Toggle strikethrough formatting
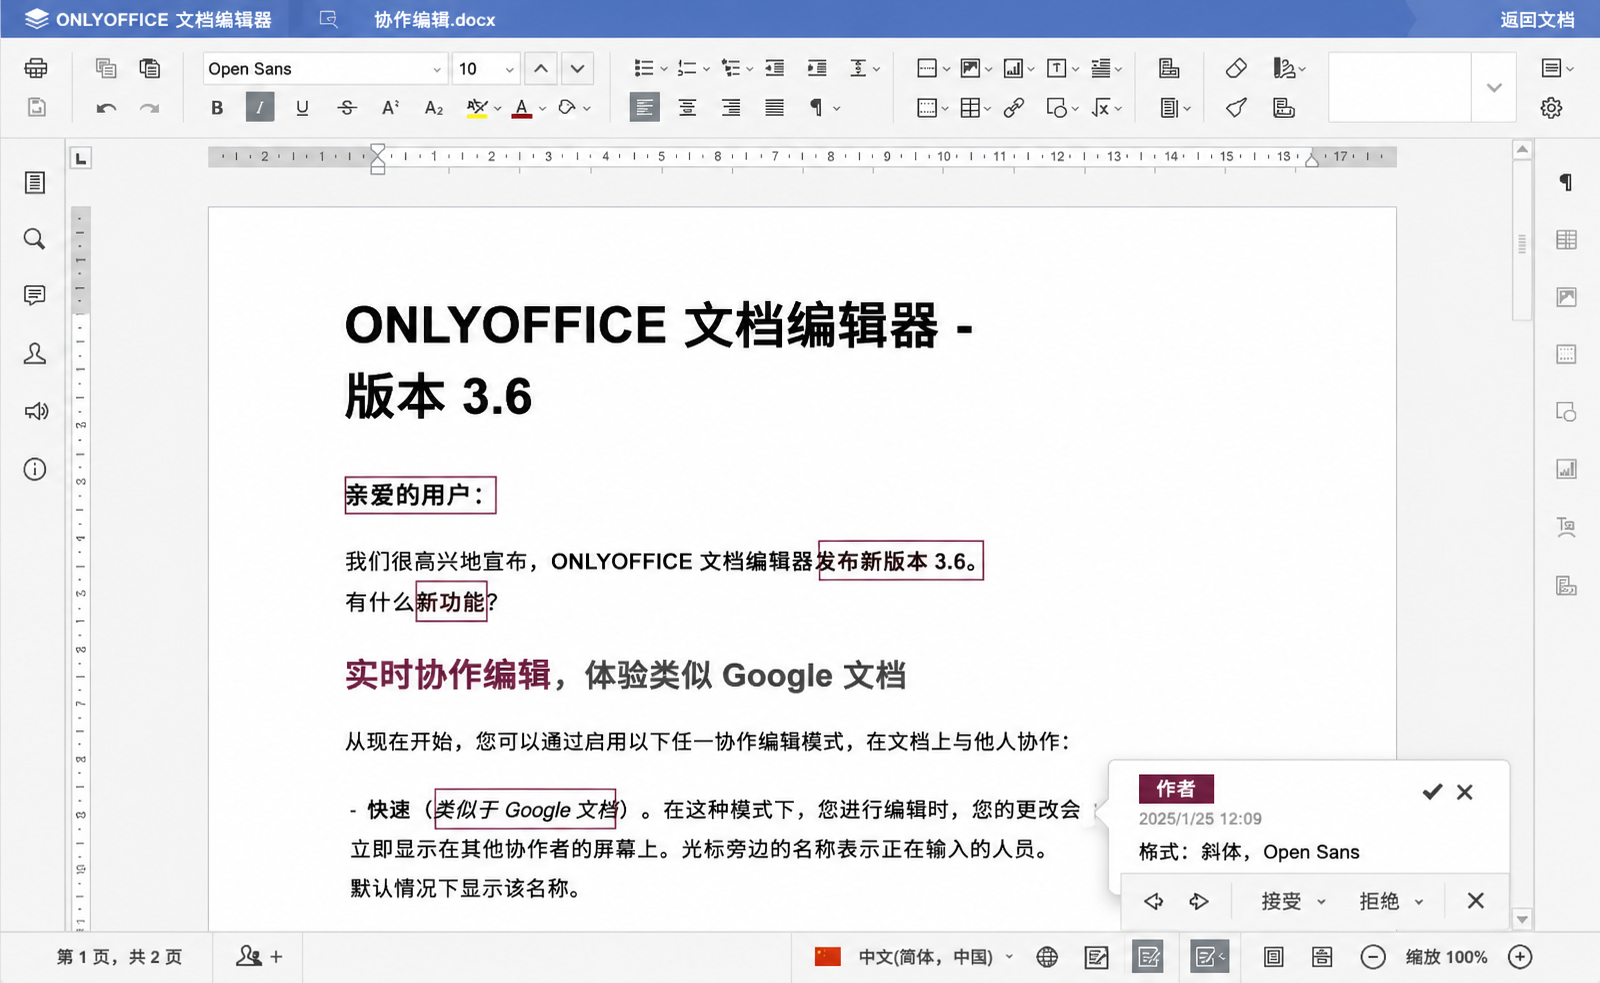Viewport: 1600px width, 983px height. point(346,108)
